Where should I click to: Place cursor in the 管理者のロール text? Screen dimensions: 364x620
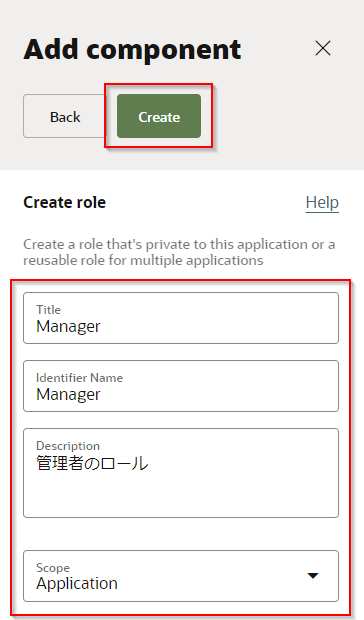coord(92,463)
